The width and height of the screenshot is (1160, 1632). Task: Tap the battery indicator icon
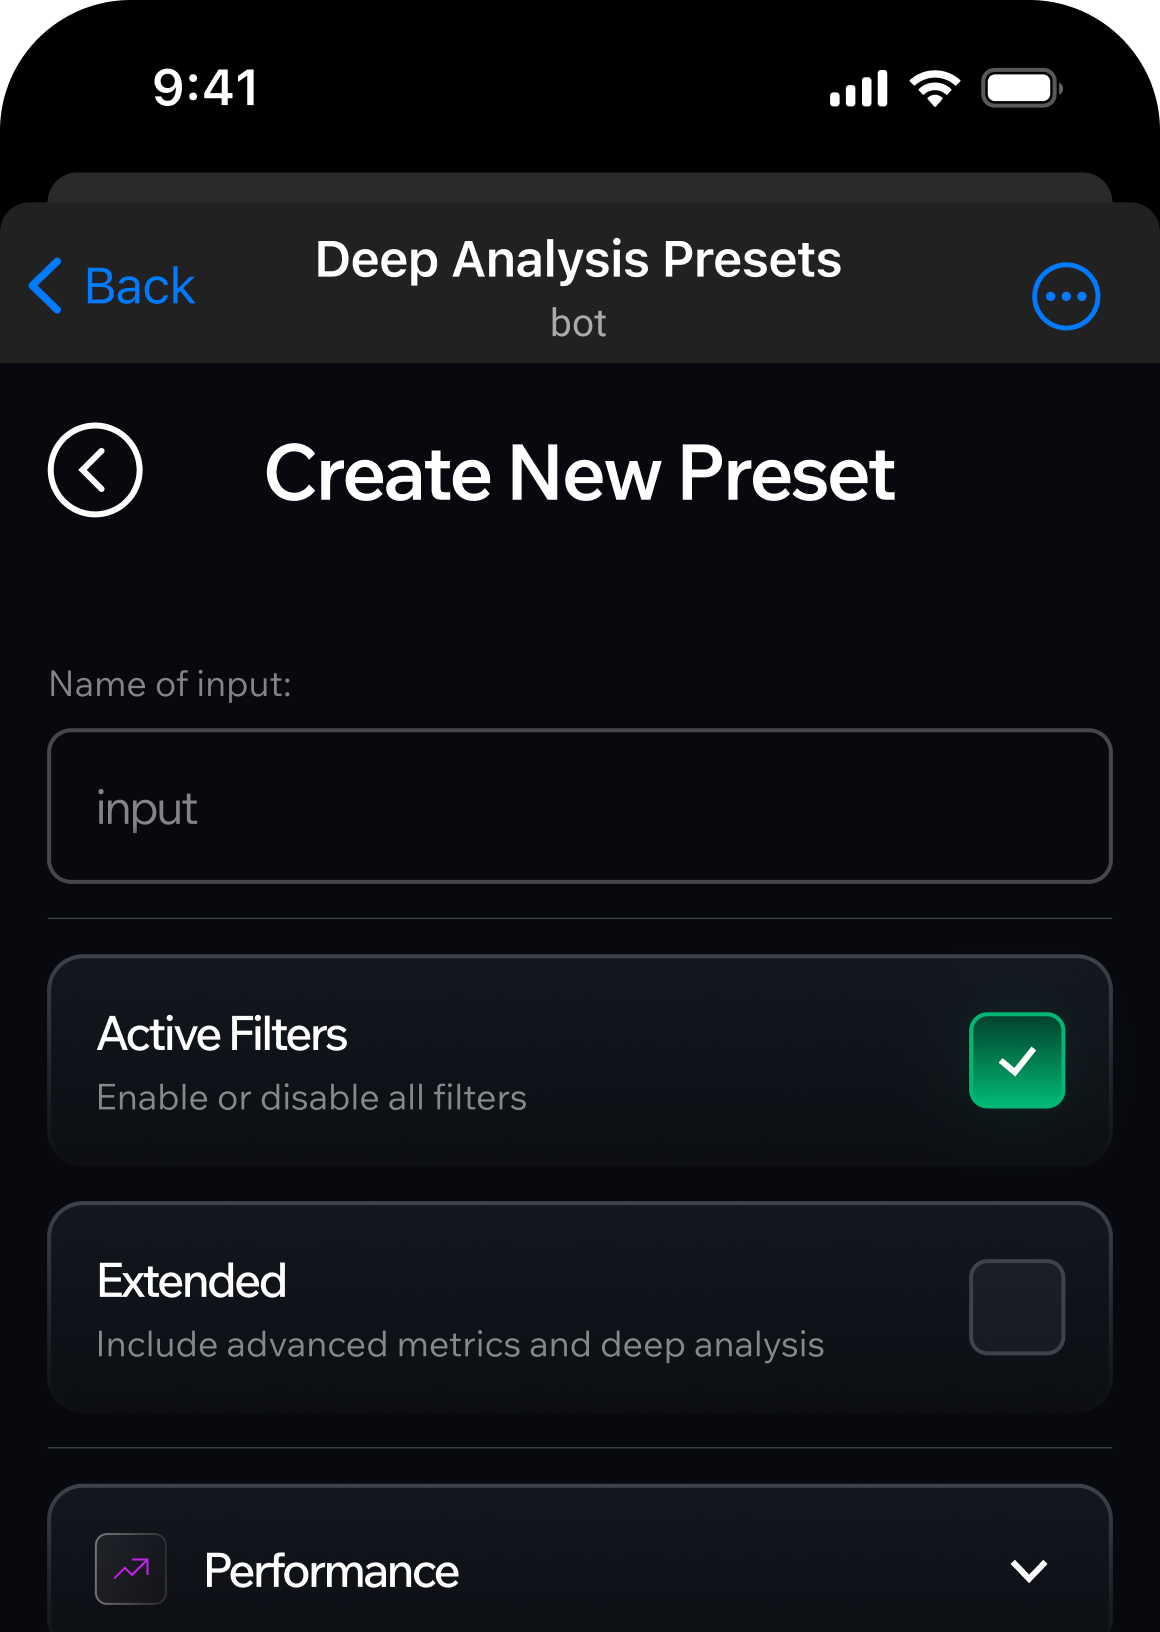(x=1021, y=88)
